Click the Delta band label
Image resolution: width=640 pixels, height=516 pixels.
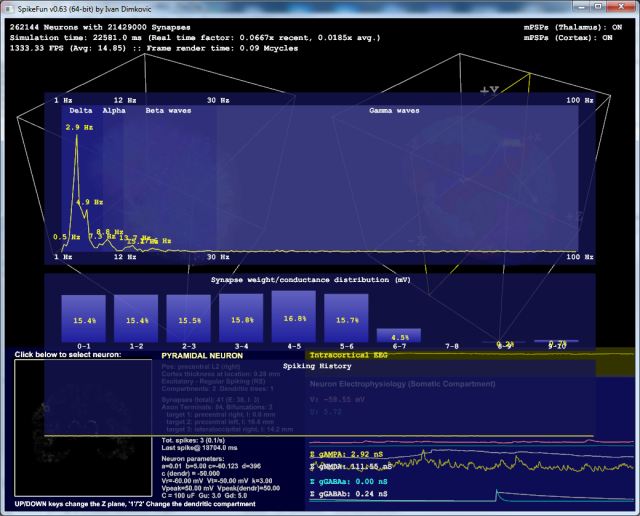[x=81, y=111]
